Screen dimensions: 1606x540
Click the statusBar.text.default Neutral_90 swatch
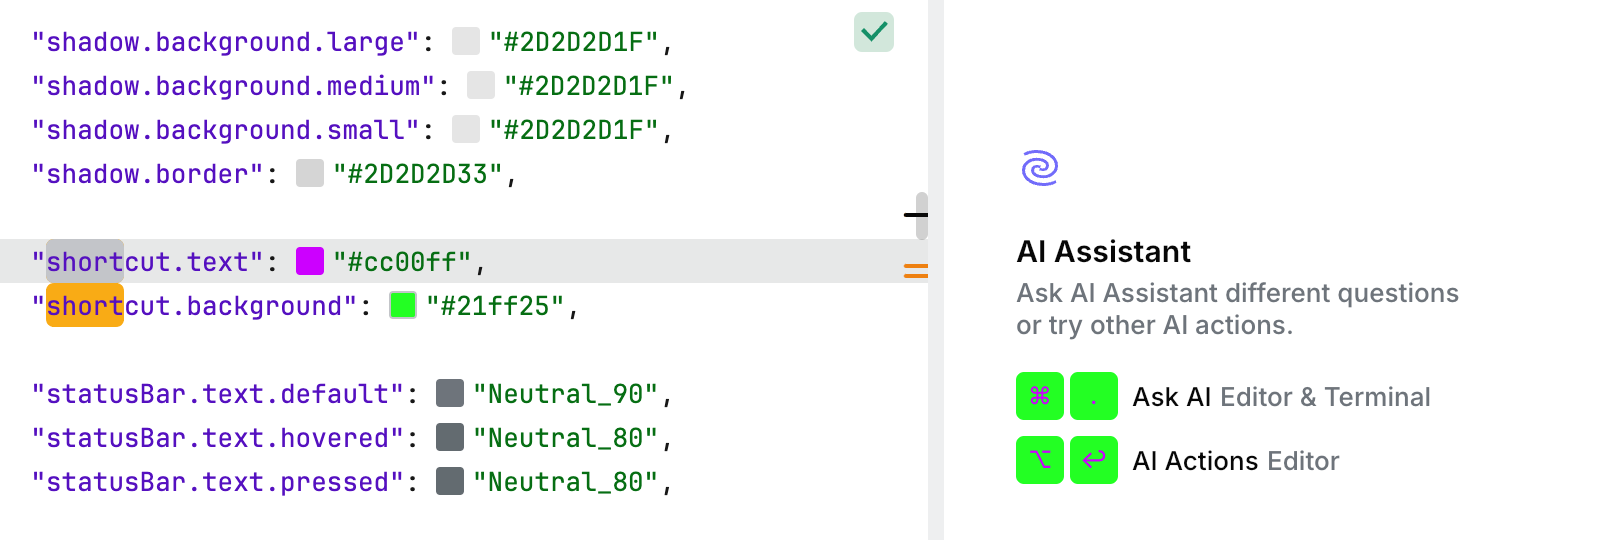(x=450, y=394)
